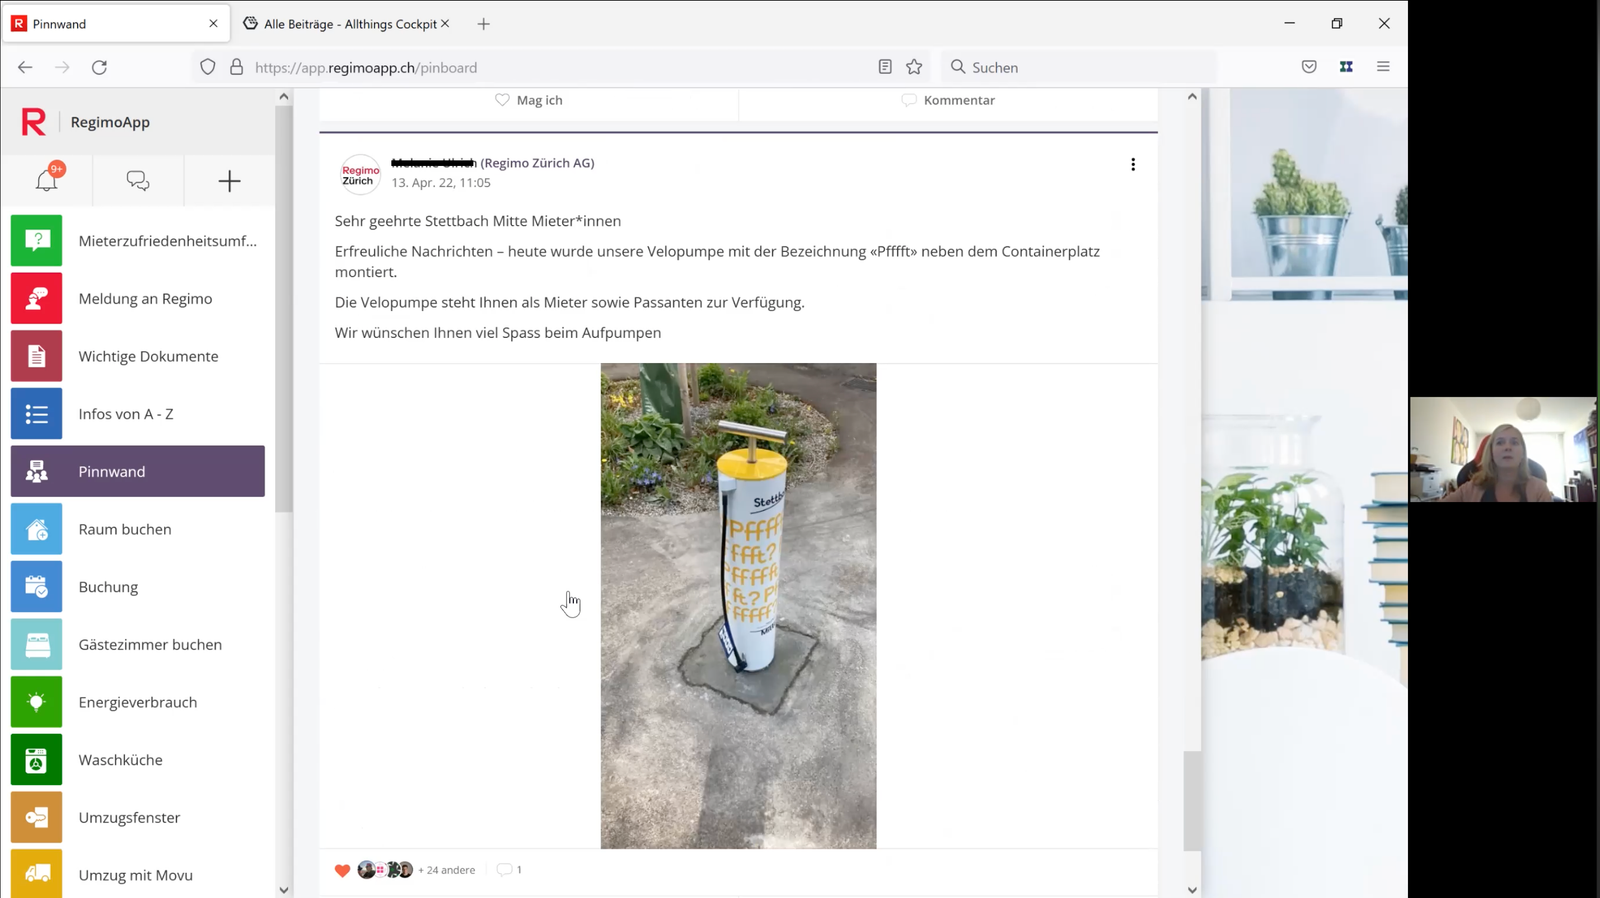The height and width of the screenshot is (898, 1600).
Task: Select Pinnwand in the sidebar menu
Action: tap(138, 471)
